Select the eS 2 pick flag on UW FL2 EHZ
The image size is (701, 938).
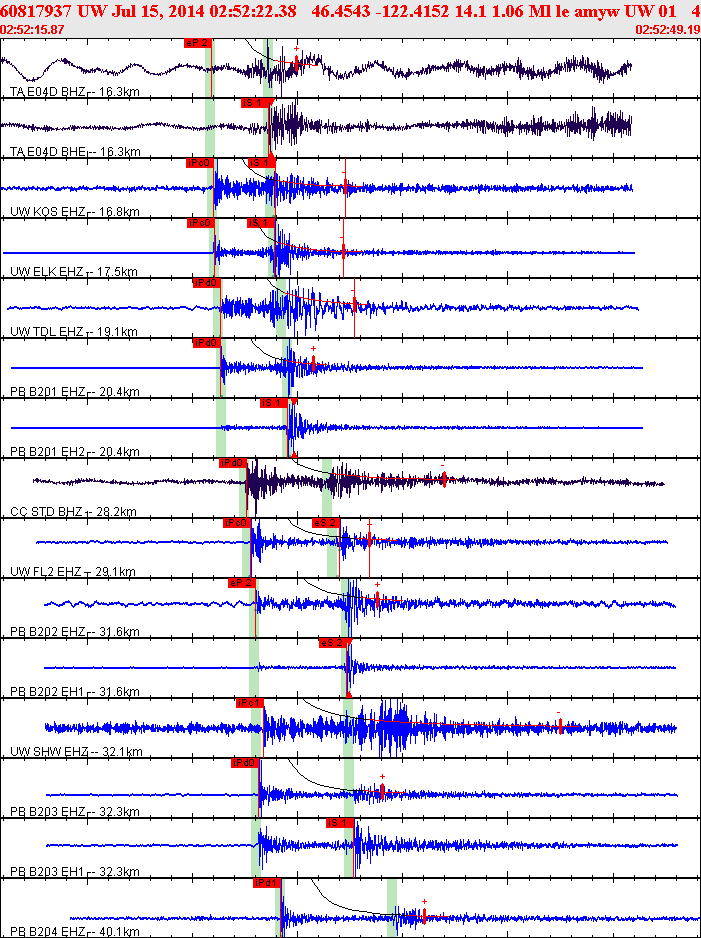tap(326, 523)
